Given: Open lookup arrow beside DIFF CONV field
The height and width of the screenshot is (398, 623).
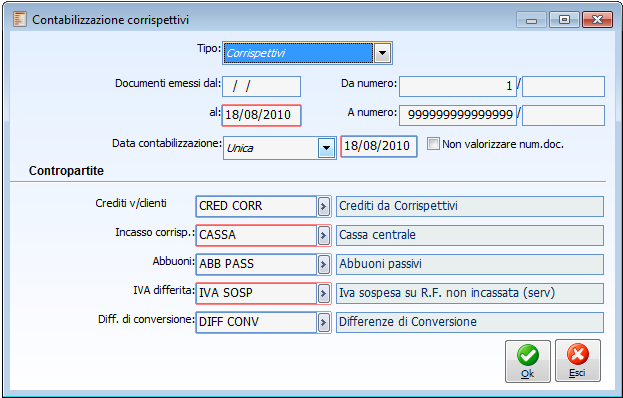Looking at the screenshot, I should [x=323, y=323].
